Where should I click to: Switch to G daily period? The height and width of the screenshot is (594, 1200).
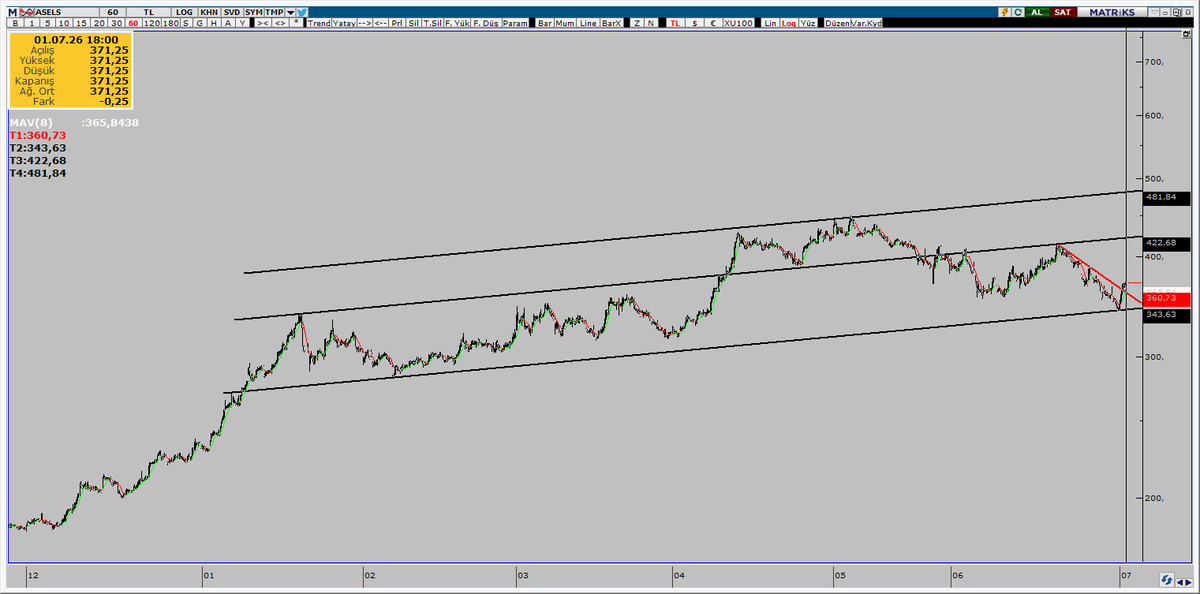coord(200,23)
